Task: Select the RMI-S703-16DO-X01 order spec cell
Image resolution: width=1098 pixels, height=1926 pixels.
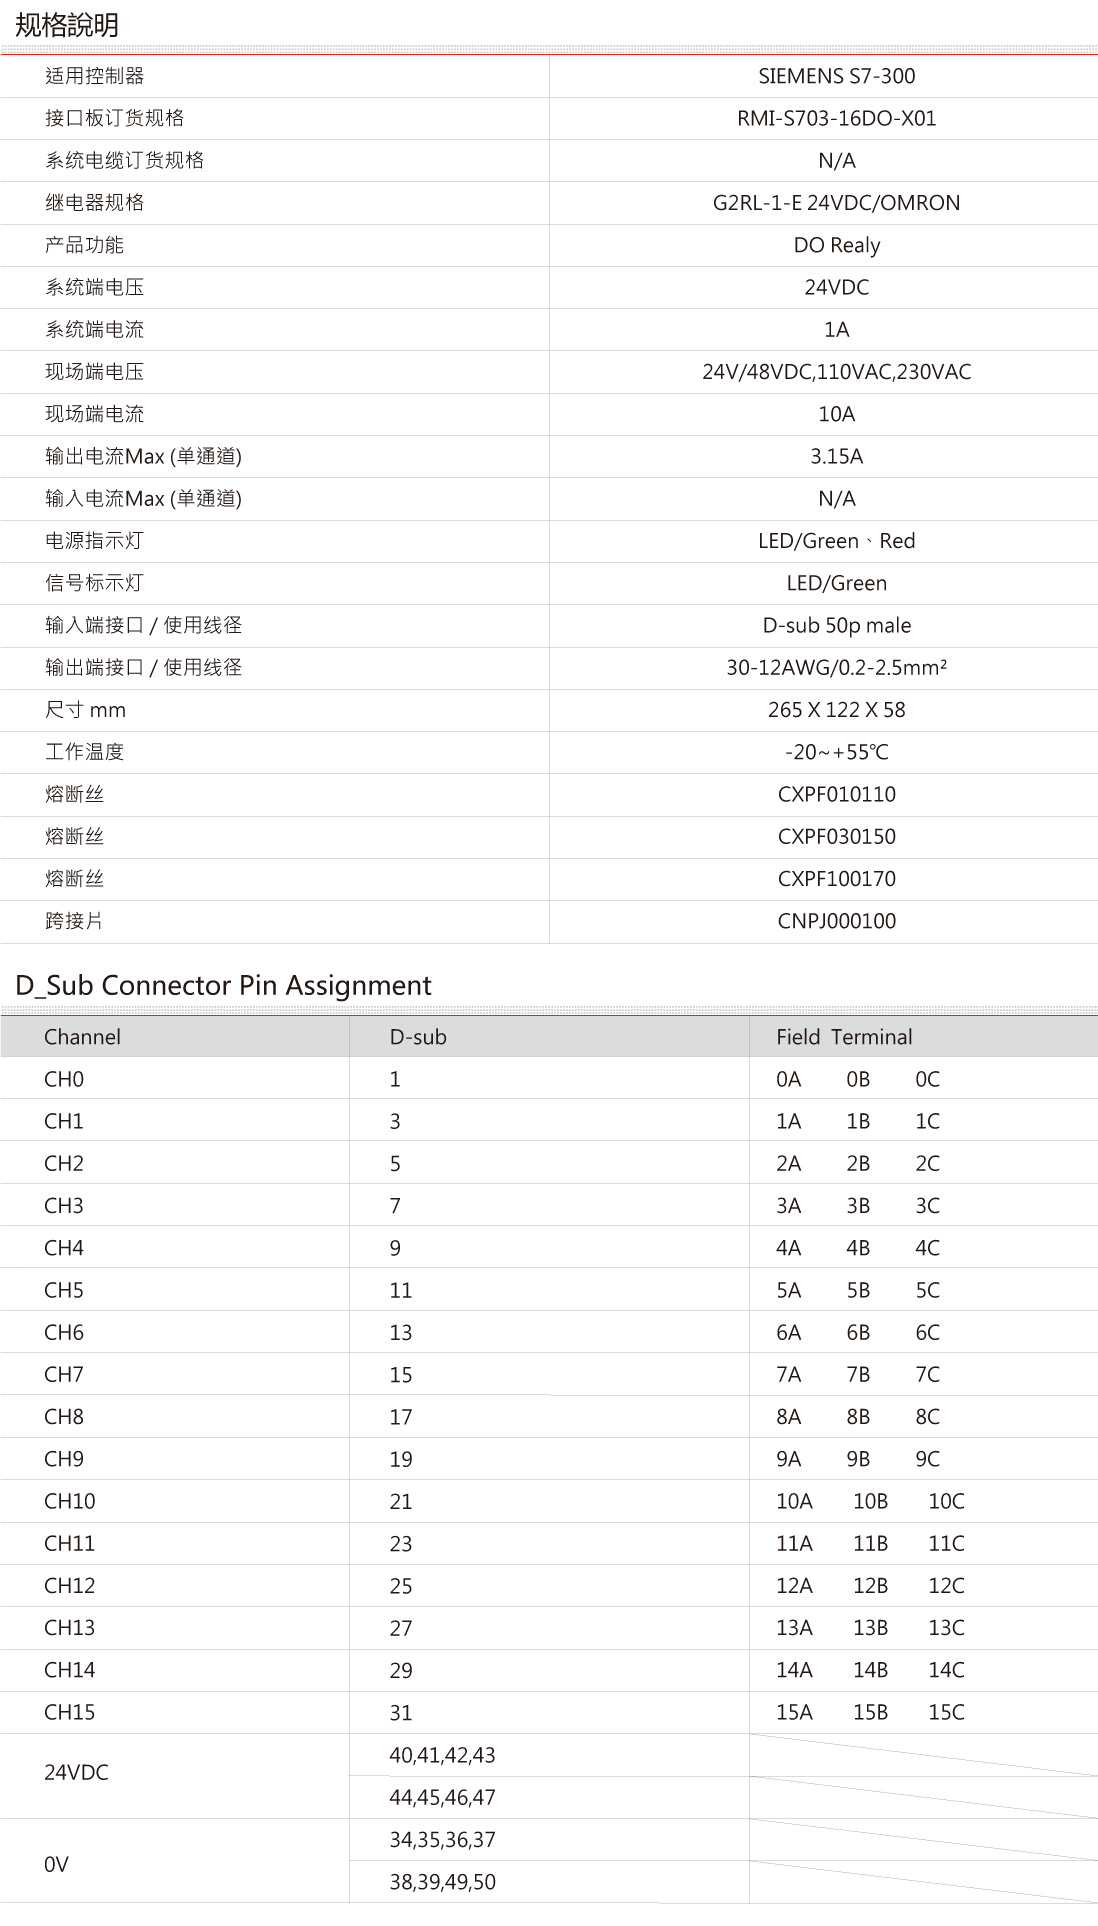Action: 836,118
